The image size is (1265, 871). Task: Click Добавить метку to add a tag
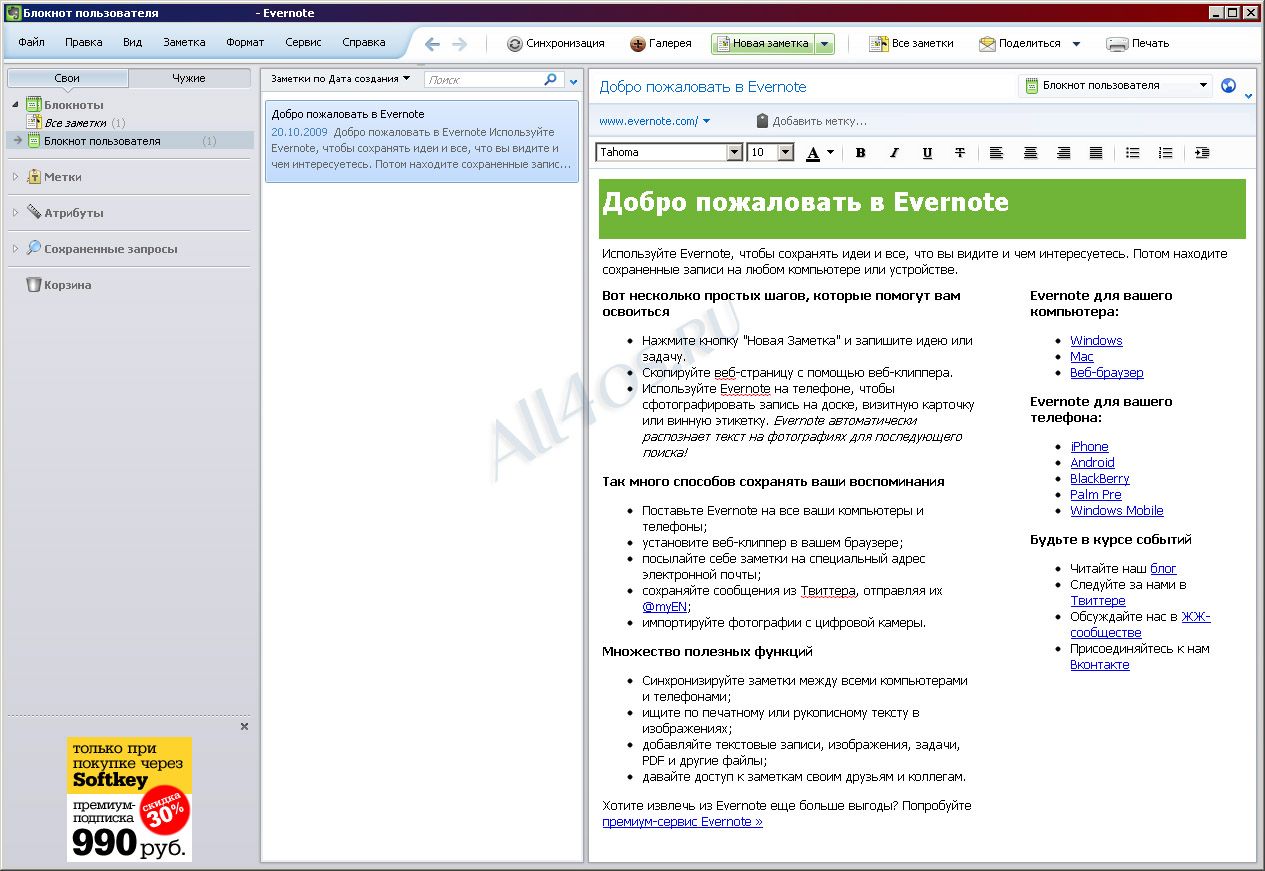tap(811, 121)
